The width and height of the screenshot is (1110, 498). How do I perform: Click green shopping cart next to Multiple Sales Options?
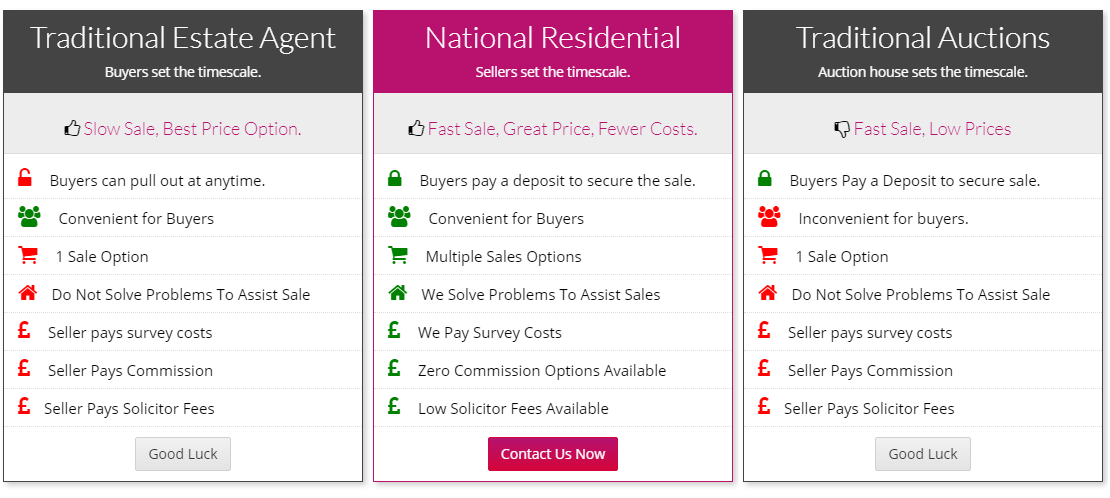pos(398,255)
